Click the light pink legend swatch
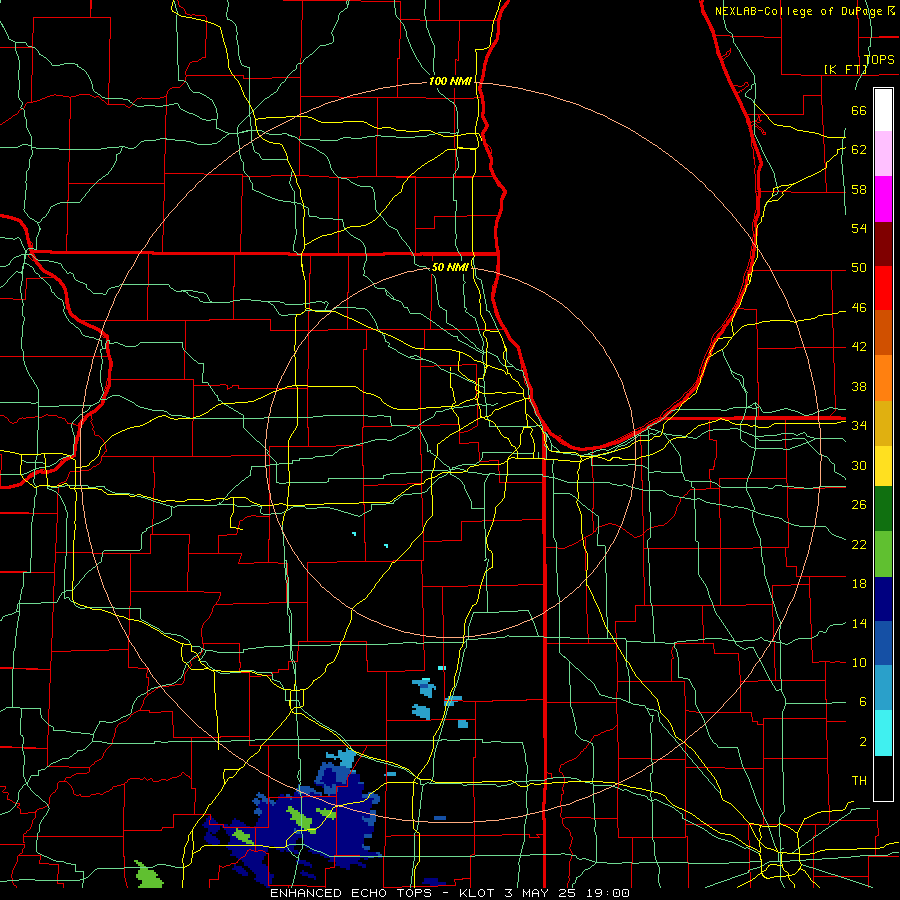900x900 pixels. [x=883, y=153]
